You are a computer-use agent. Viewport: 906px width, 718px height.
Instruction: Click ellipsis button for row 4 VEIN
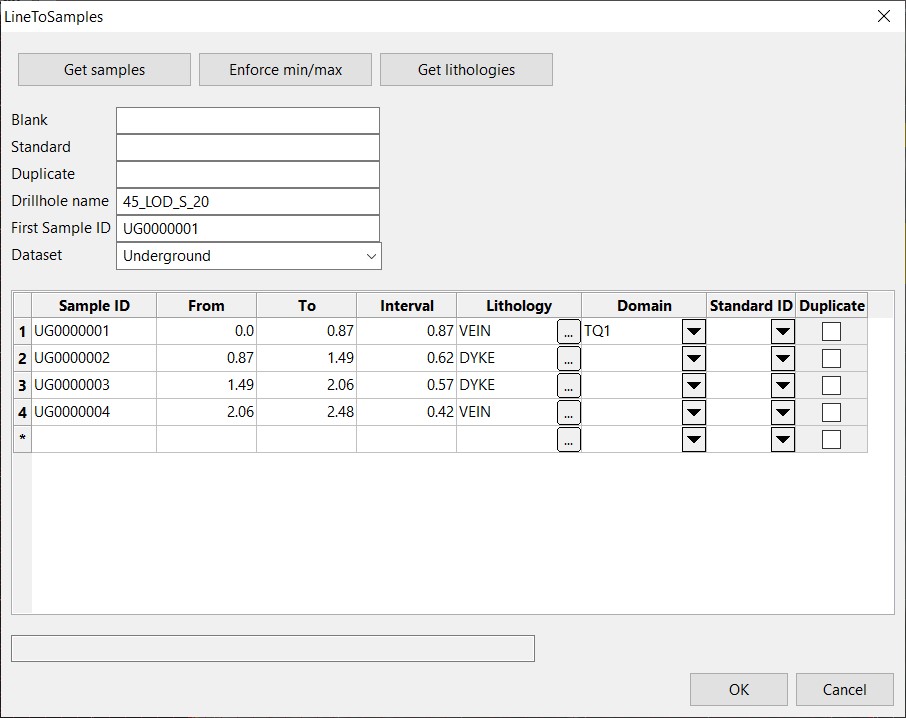click(568, 413)
